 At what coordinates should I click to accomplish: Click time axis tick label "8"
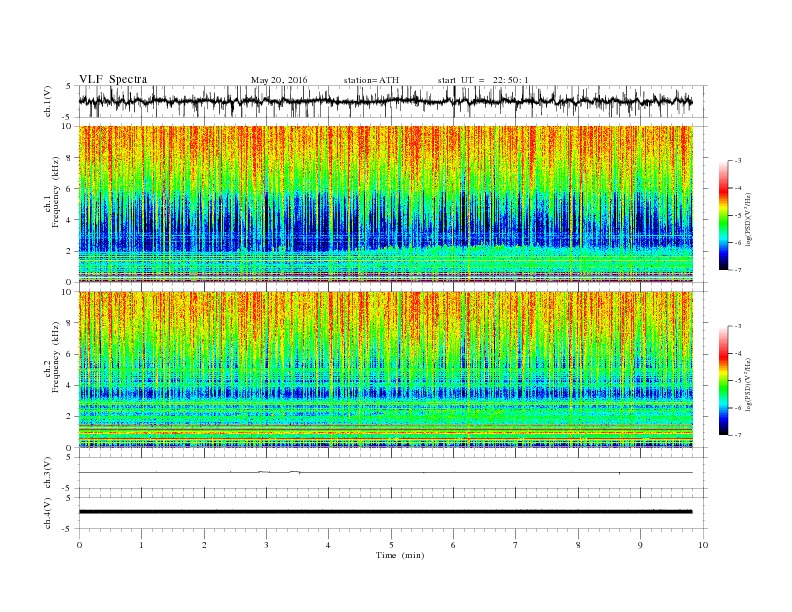click(x=578, y=545)
